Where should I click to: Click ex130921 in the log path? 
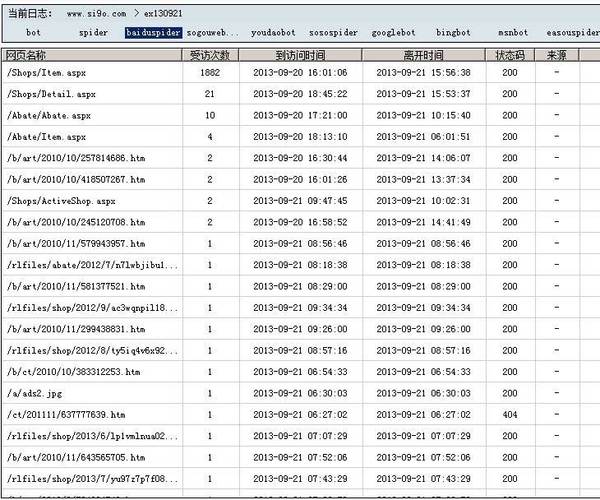(x=163, y=13)
